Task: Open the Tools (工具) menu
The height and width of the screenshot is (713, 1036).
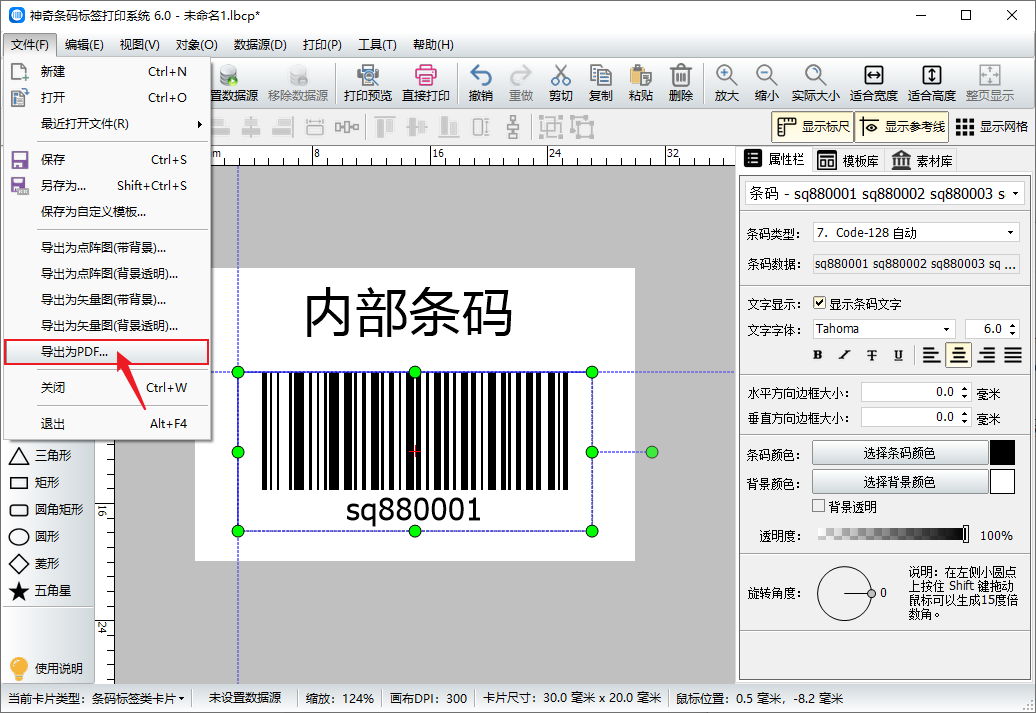Action: click(x=377, y=45)
